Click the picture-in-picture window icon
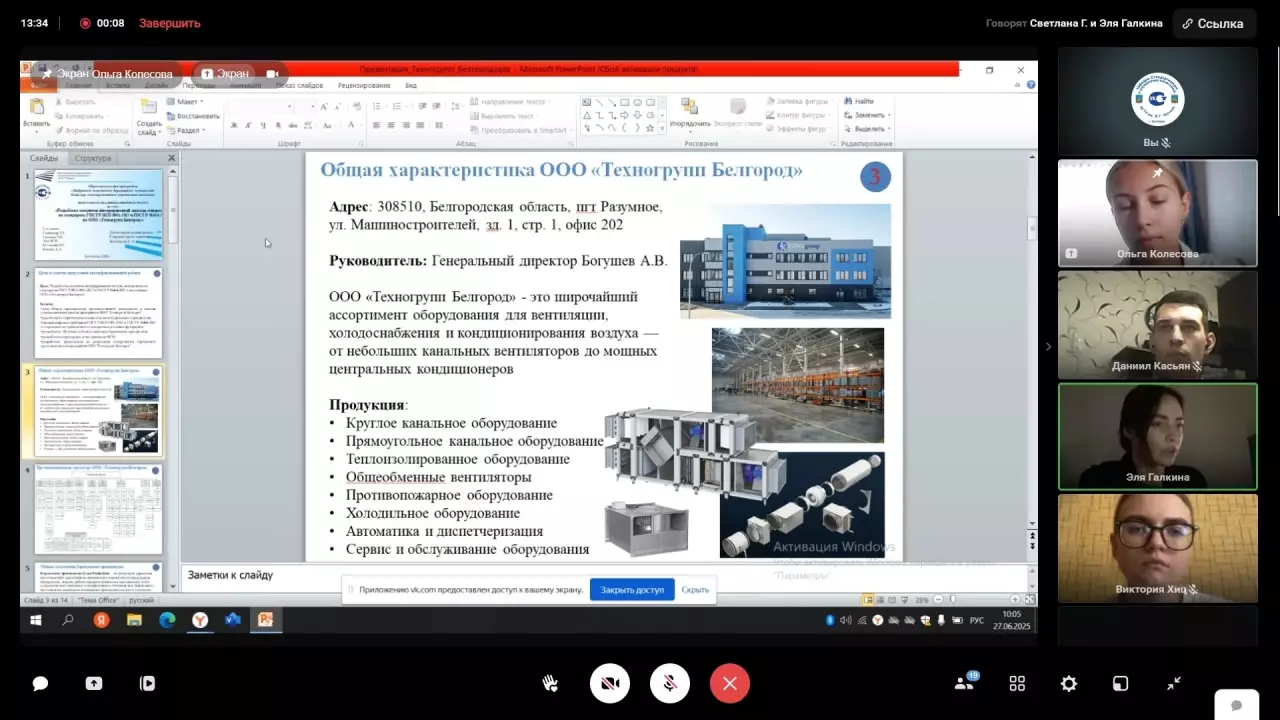The height and width of the screenshot is (720, 1280). coord(1121,684)
